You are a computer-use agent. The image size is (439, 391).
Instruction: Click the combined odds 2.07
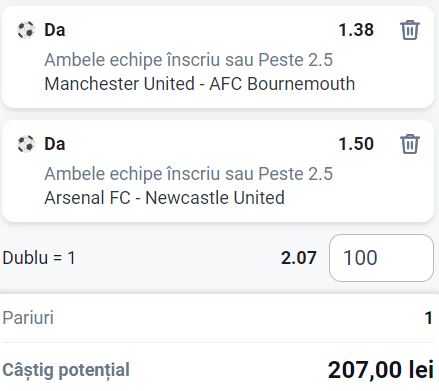click(299, 258)
